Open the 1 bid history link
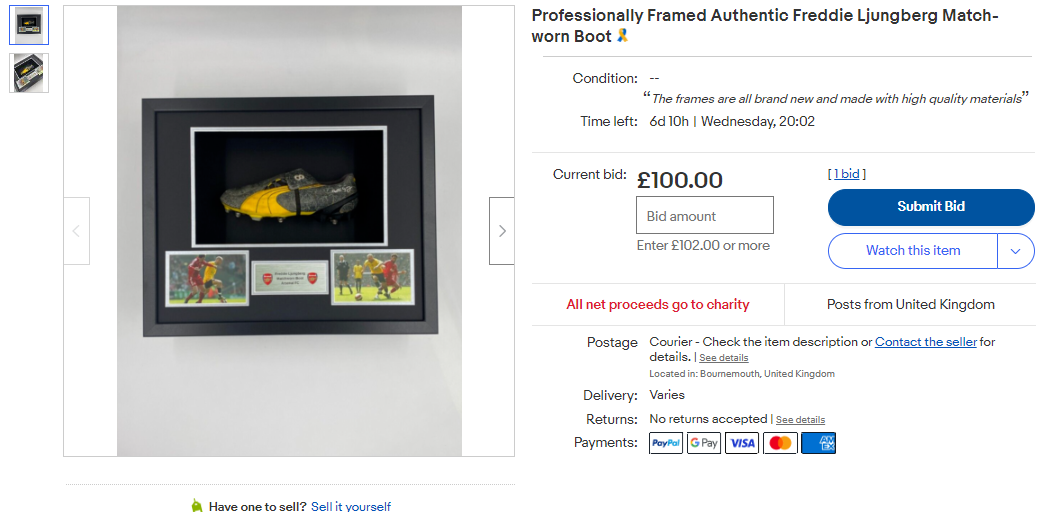The image size is (1046, 512). coord(847,174)
